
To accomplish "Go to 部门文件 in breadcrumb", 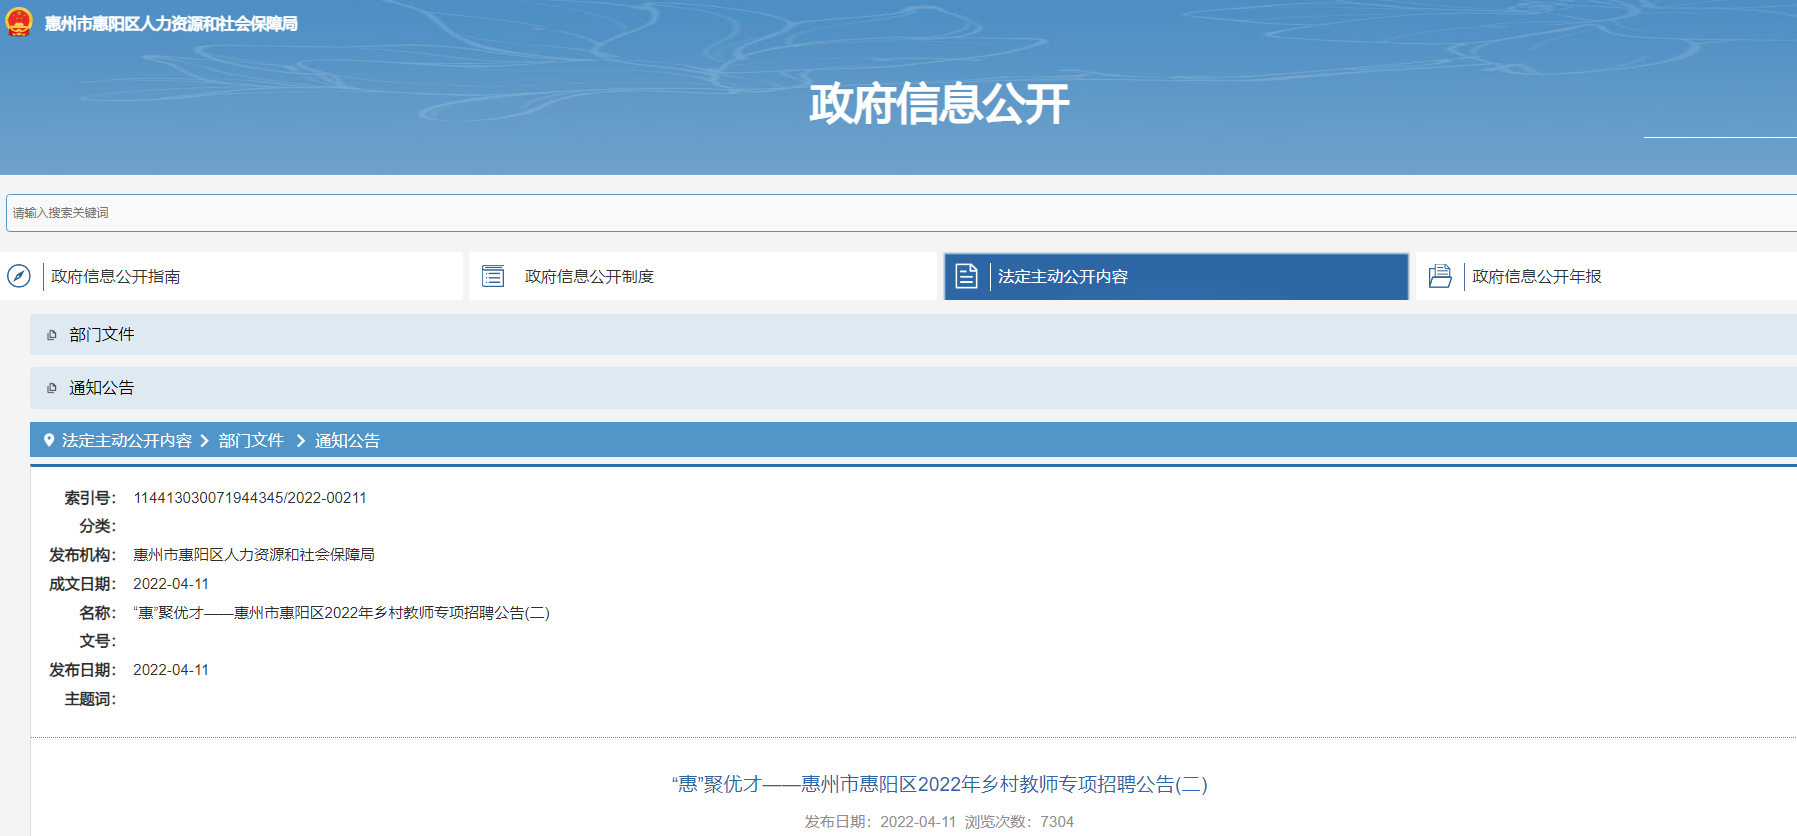I will pyautogui.click(x=251, y=440).
